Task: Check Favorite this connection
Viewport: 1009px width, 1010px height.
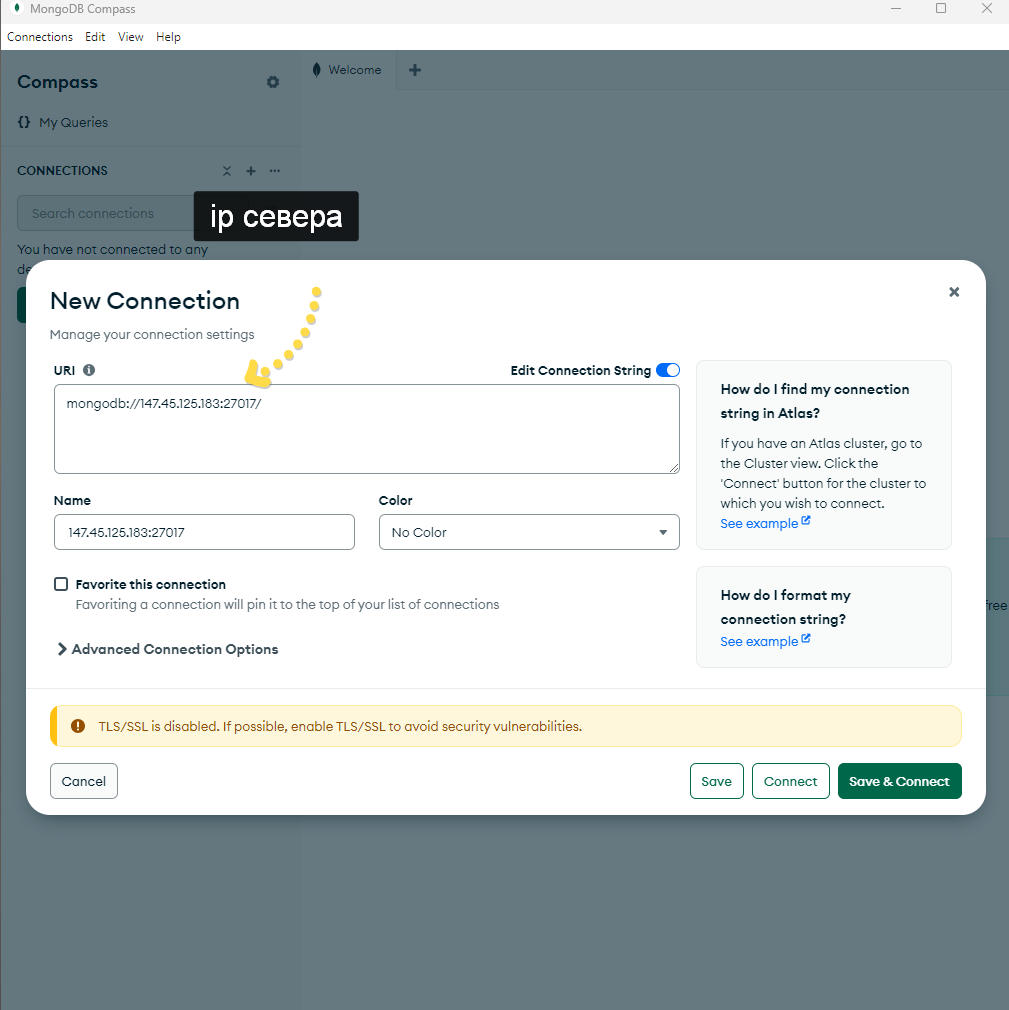Action: (x=61, y=584)
